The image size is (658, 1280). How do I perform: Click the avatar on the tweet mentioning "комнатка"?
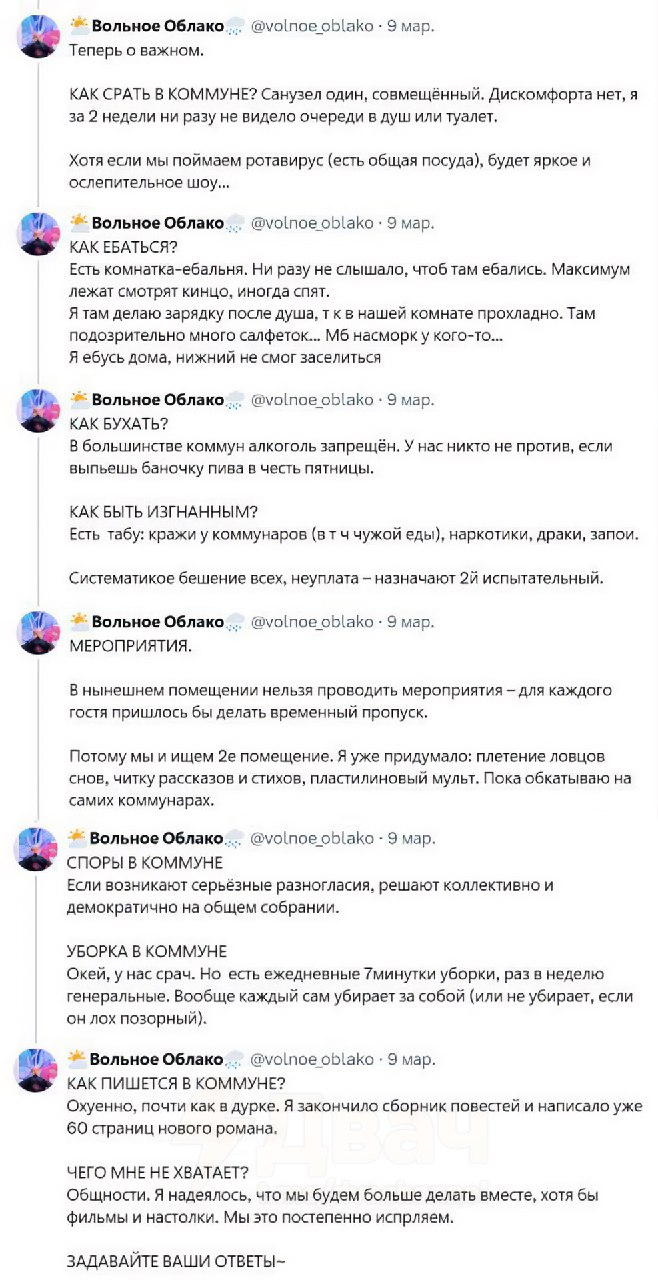click(39, 234)
